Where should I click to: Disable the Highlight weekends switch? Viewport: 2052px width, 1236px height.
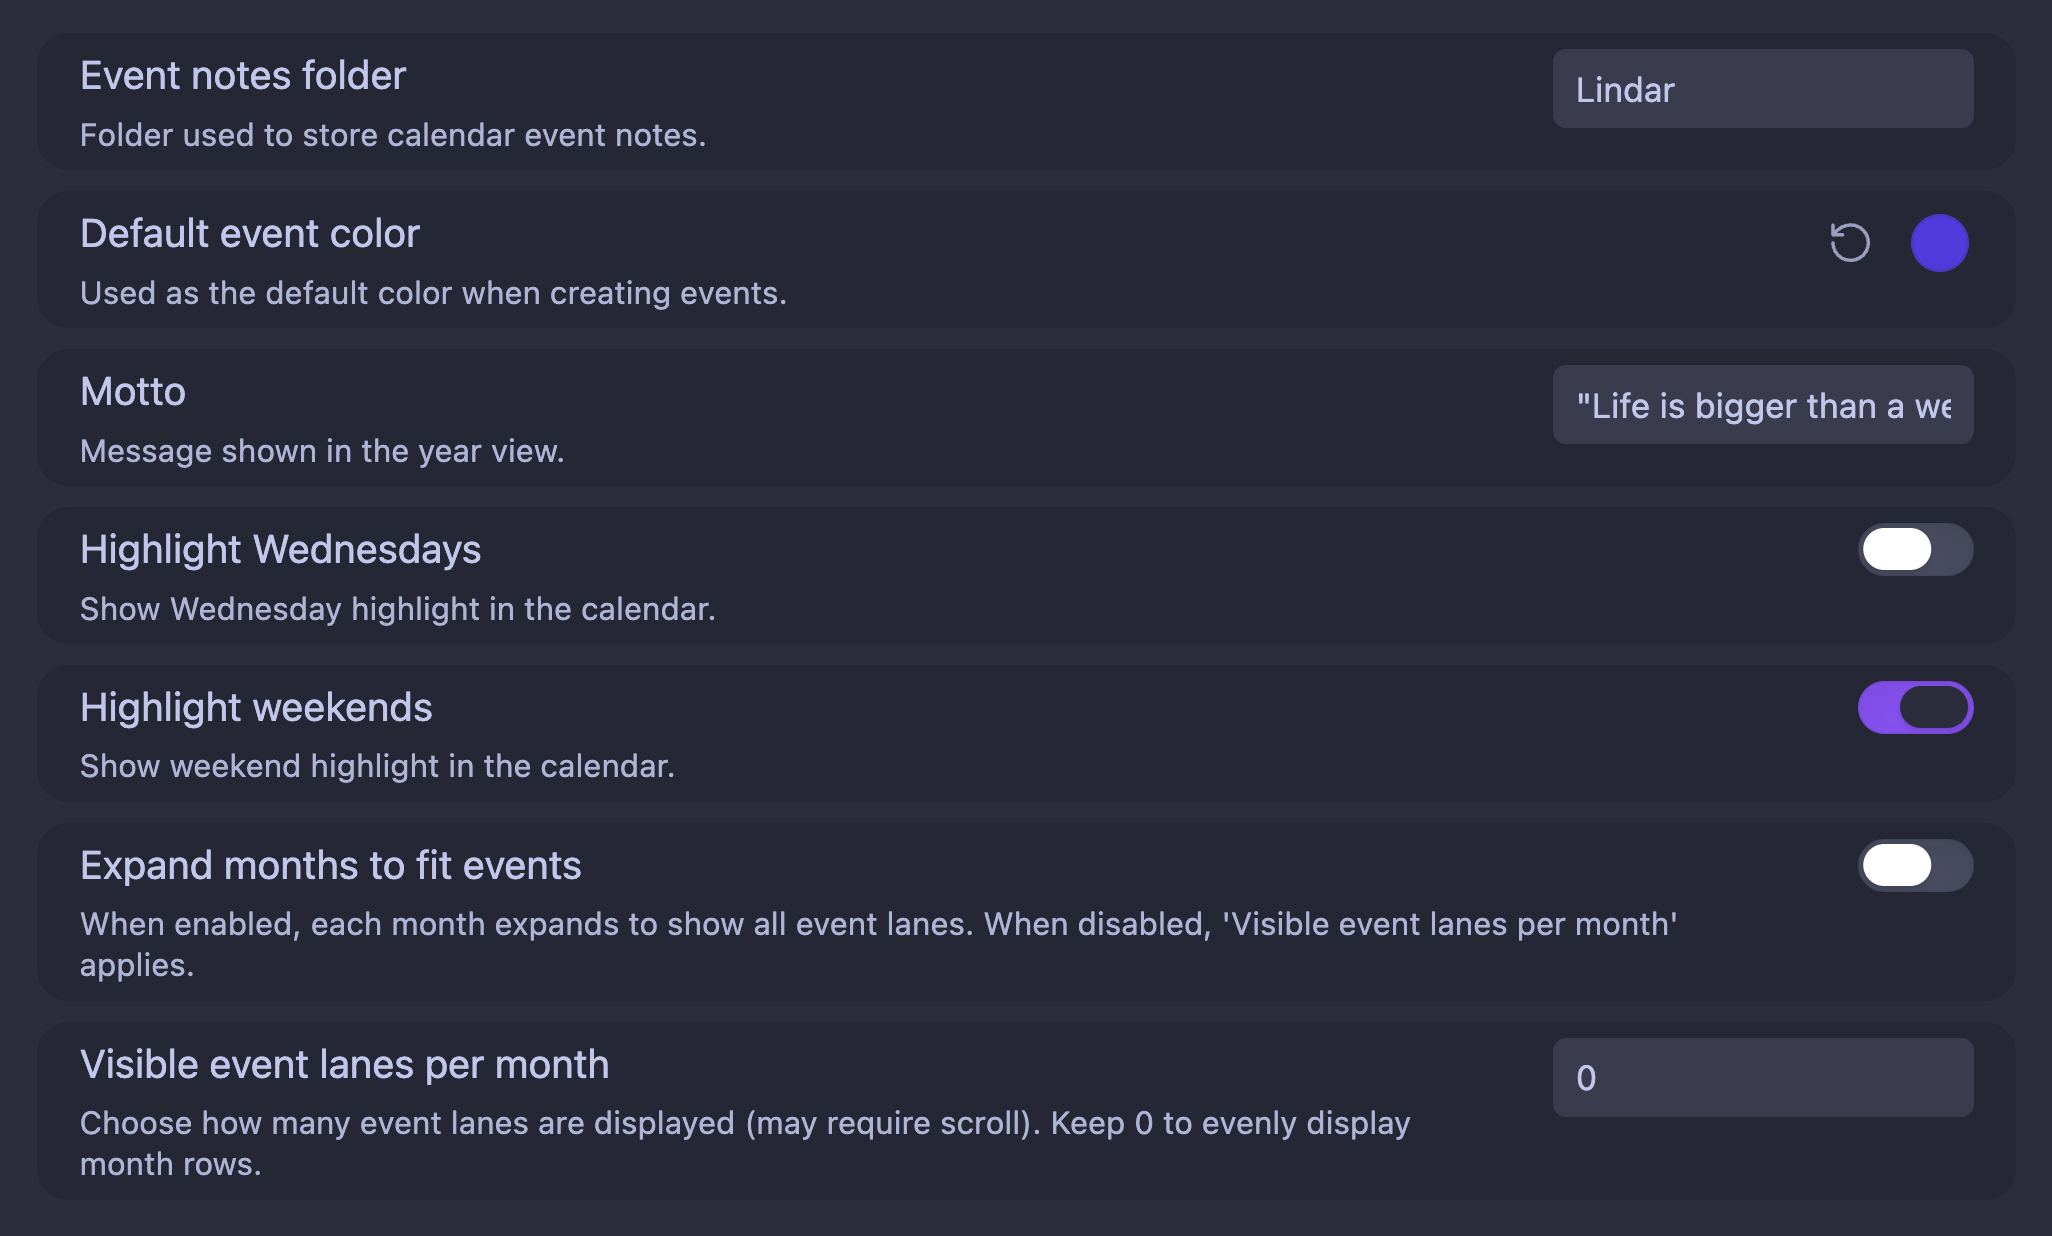point(1915,707)
